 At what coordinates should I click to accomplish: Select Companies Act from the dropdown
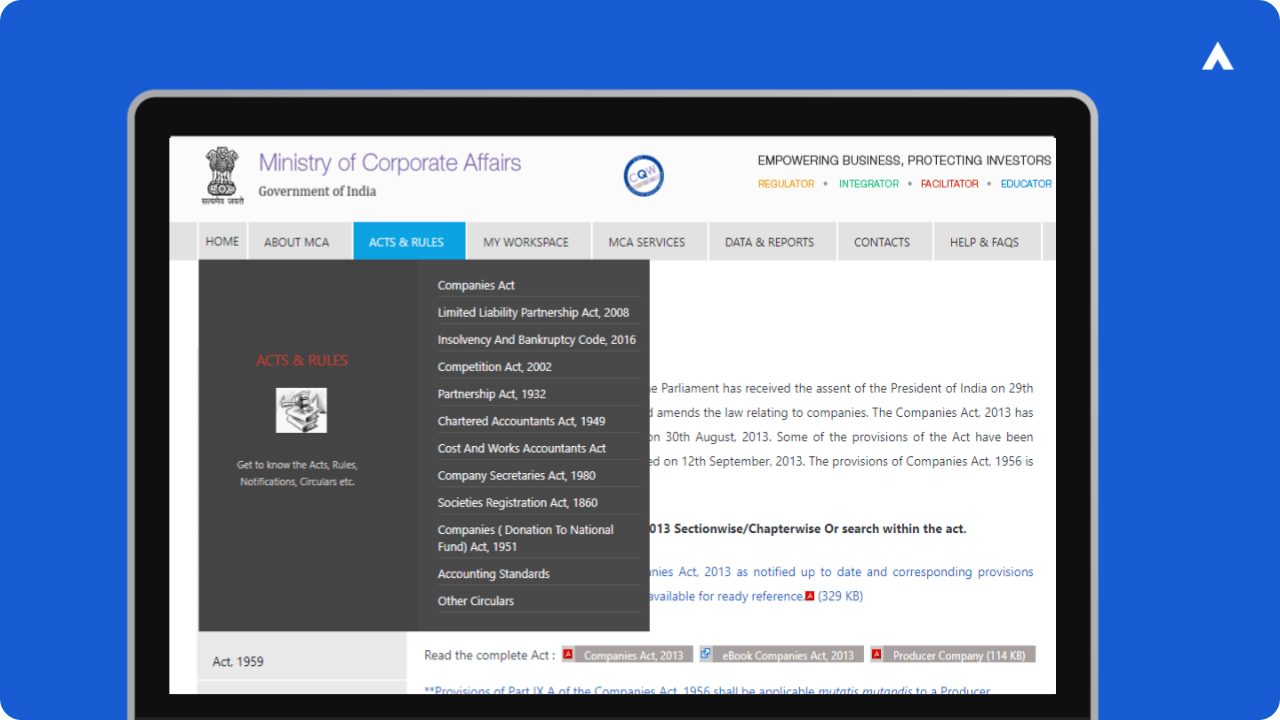click(476, 285)
